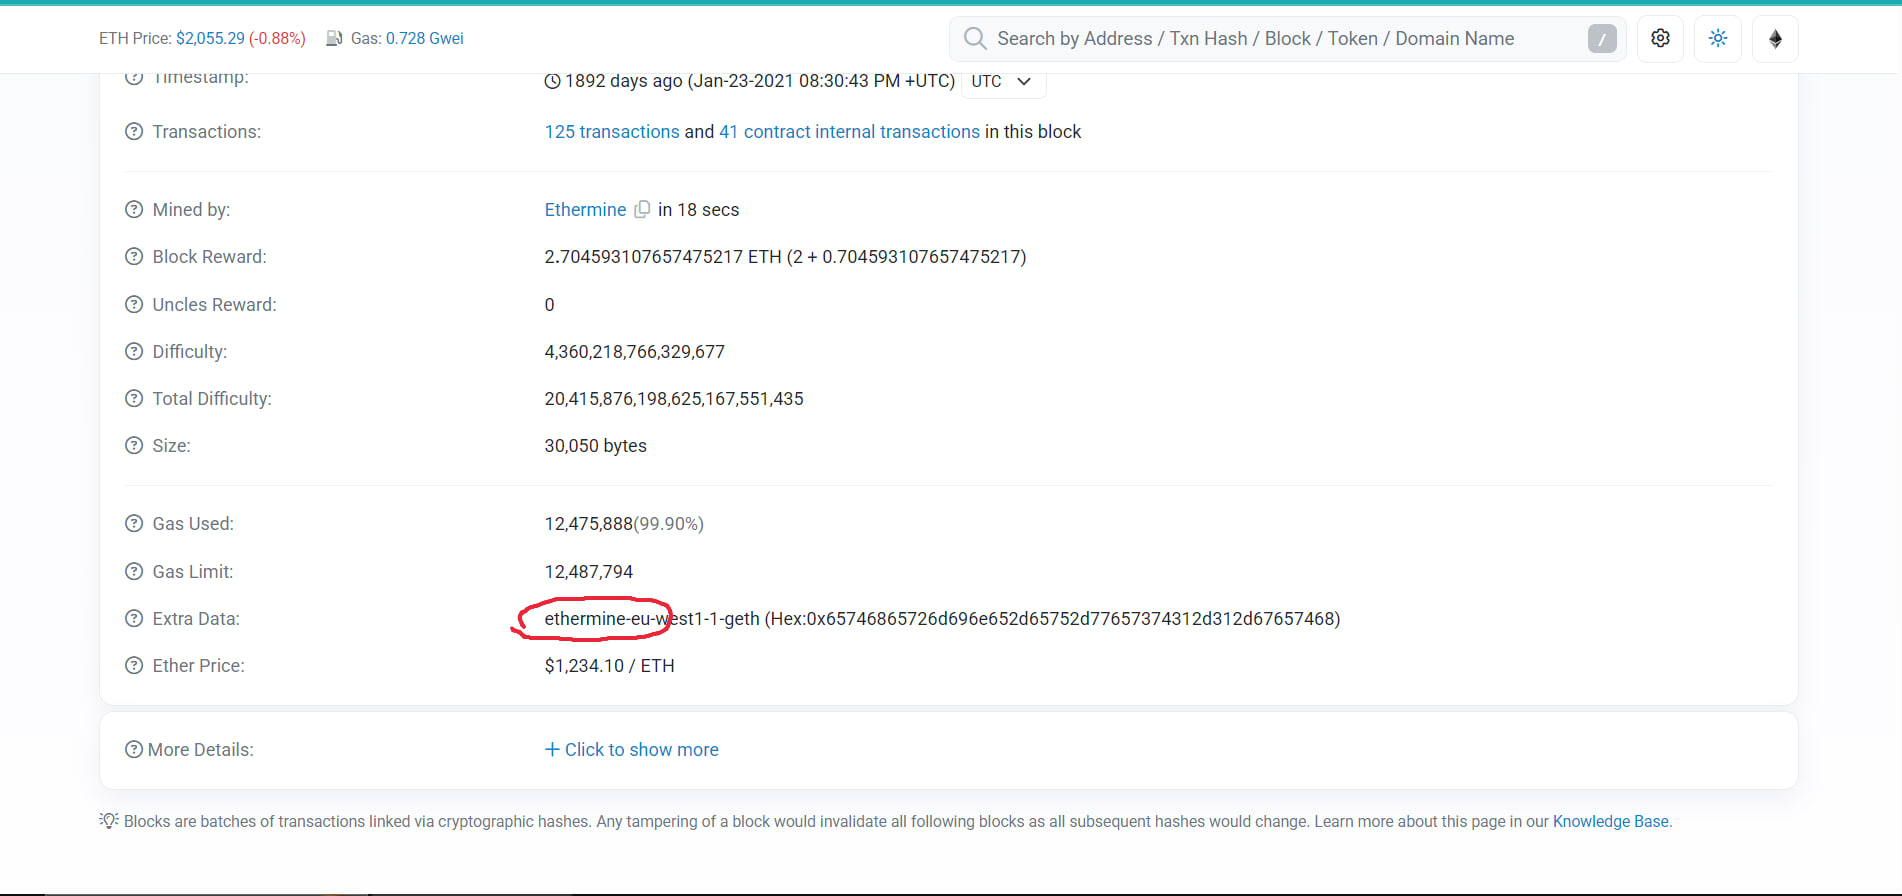Select total difficulty value 20,415,876,198,625,167,551,435
The image size is (1902, 896).
[x=674, y=399]
